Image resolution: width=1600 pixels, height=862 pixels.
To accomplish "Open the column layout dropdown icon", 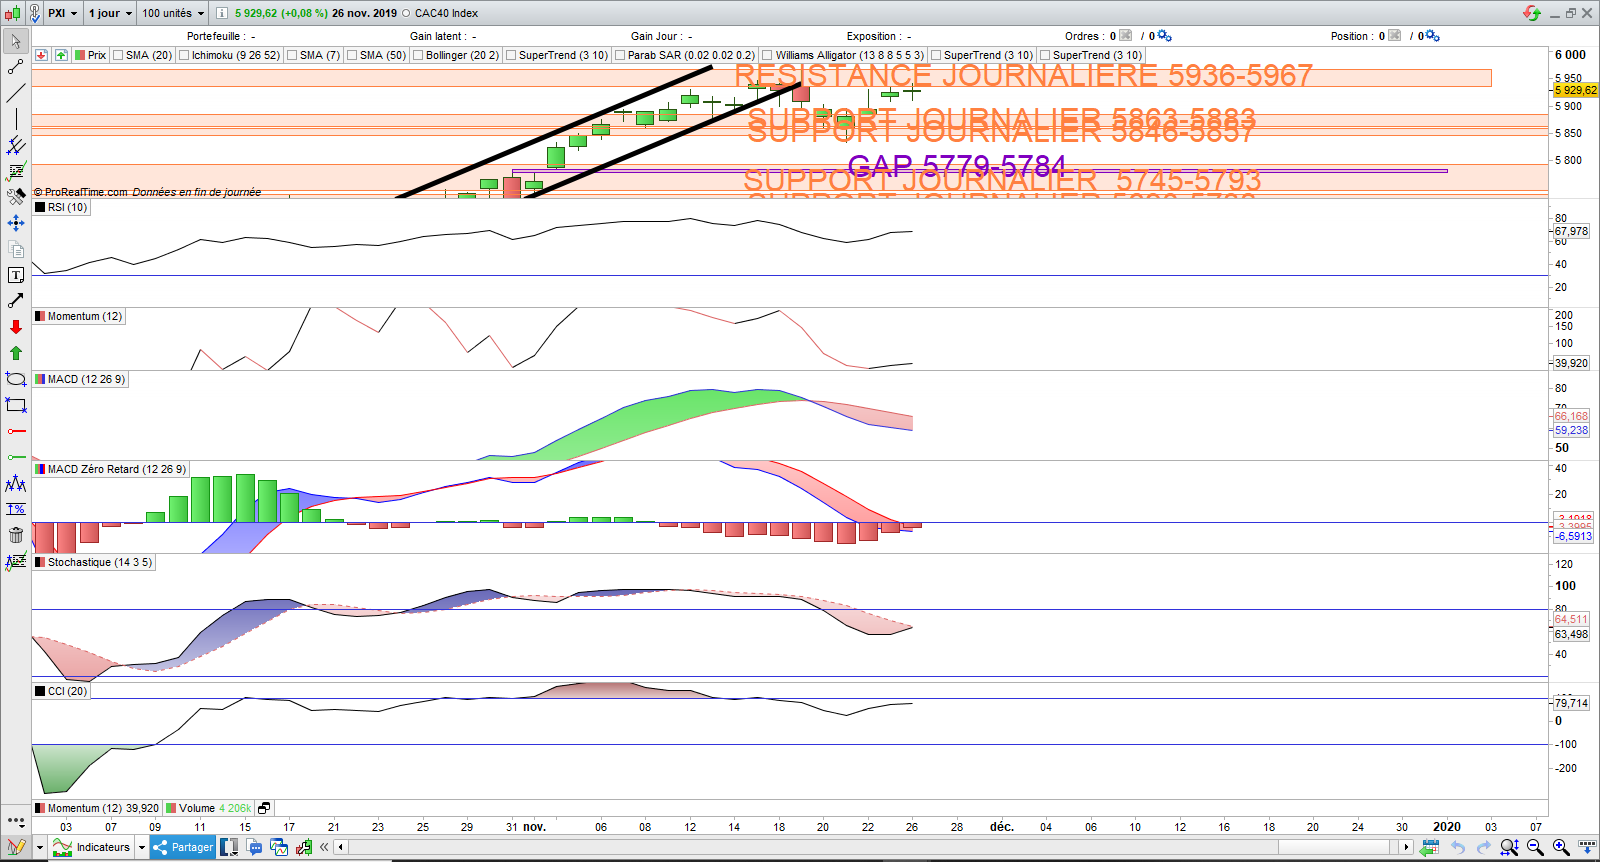I will pyautogui.click(x=230, y=847).
